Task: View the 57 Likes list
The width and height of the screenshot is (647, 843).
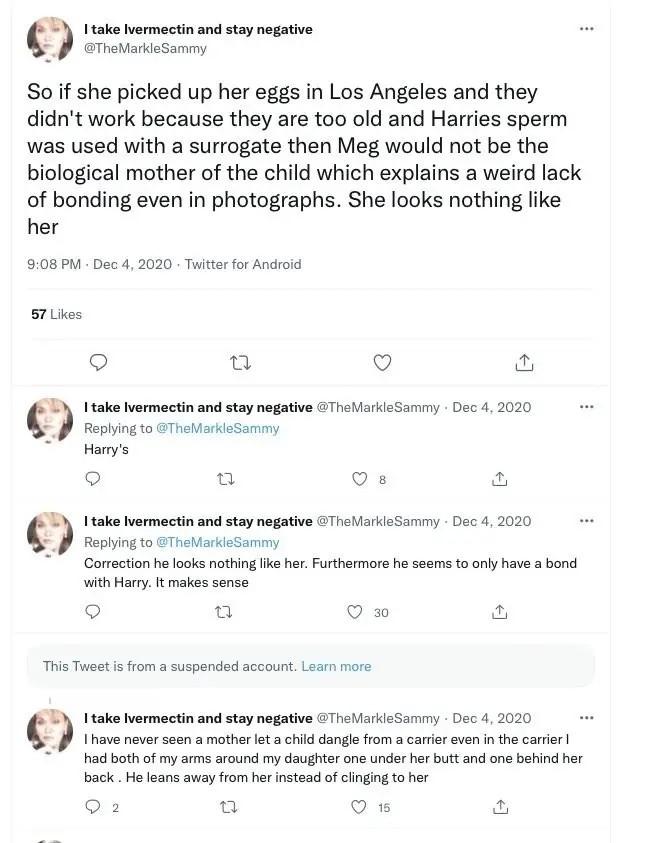Action: coord(57,314)
